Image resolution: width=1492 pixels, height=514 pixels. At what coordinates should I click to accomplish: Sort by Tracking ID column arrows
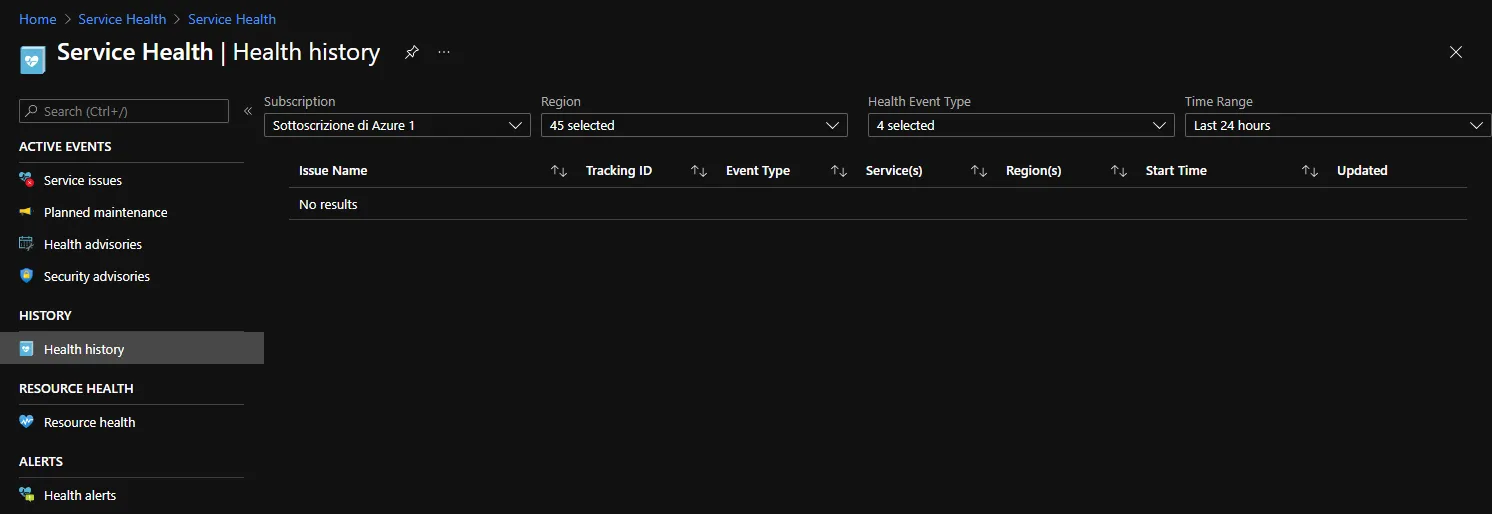[x=699, y=171]
